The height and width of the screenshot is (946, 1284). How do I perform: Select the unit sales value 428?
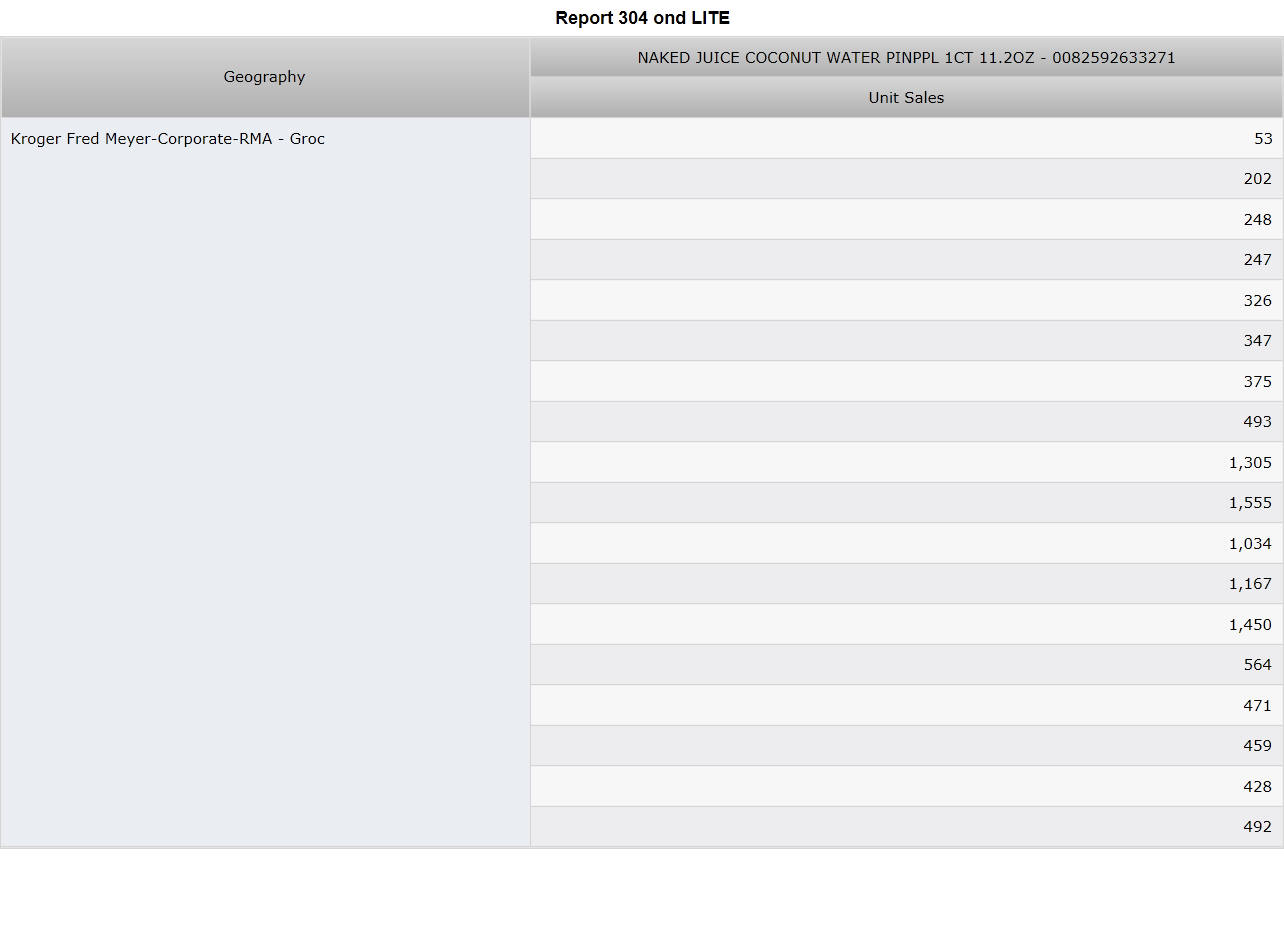tap(906, 787)
